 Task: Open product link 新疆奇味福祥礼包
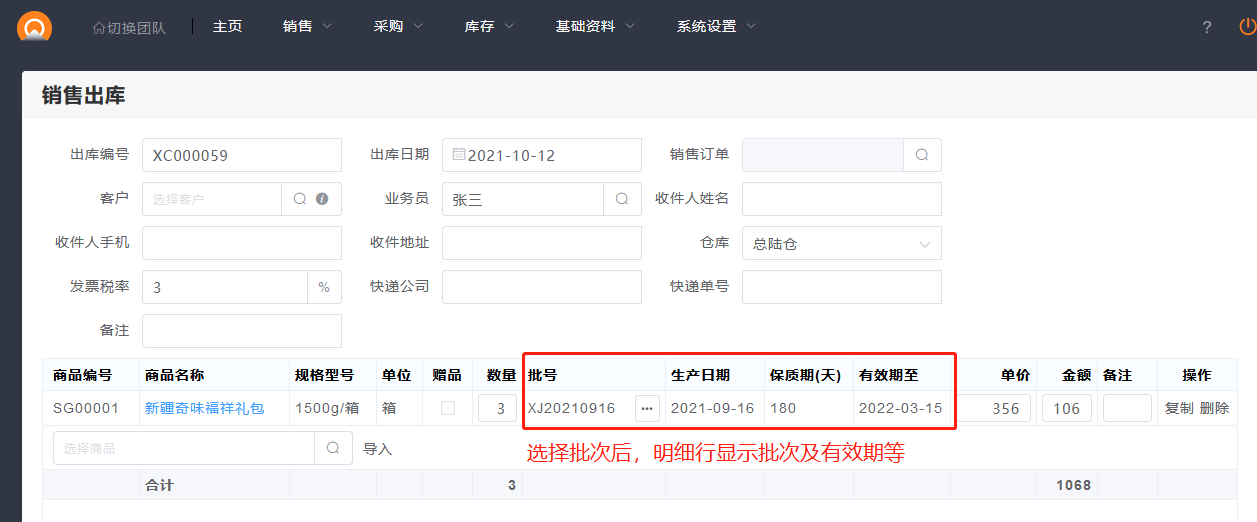point(204,408)
